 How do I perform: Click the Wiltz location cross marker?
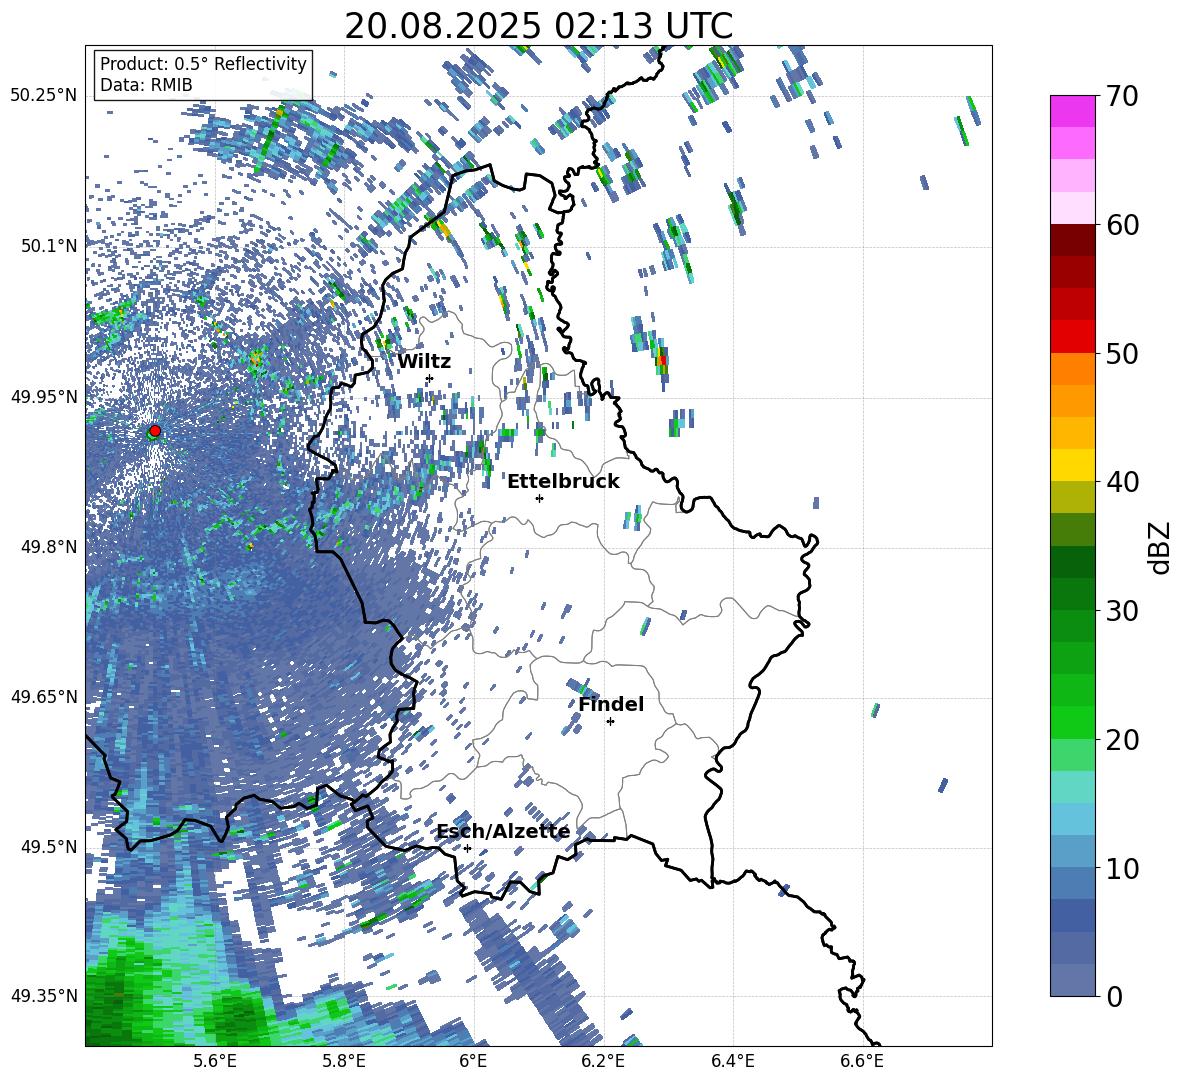(430, 378)
